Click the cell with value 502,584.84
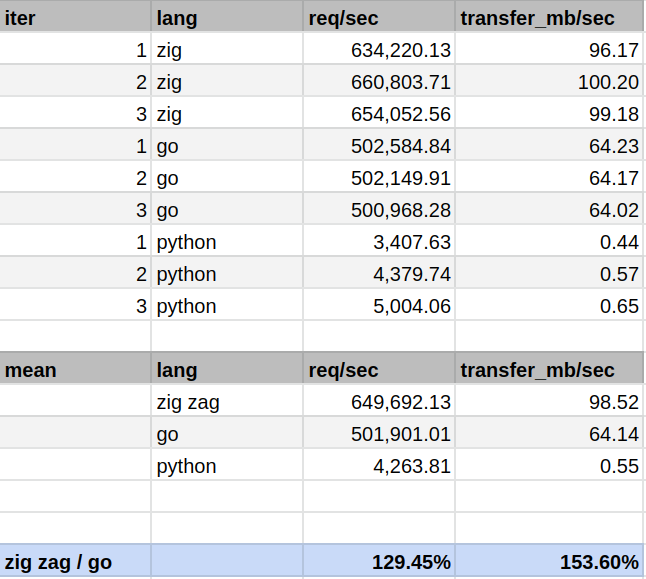Viewport: 646px width, 579px height. tap(378, 146)
